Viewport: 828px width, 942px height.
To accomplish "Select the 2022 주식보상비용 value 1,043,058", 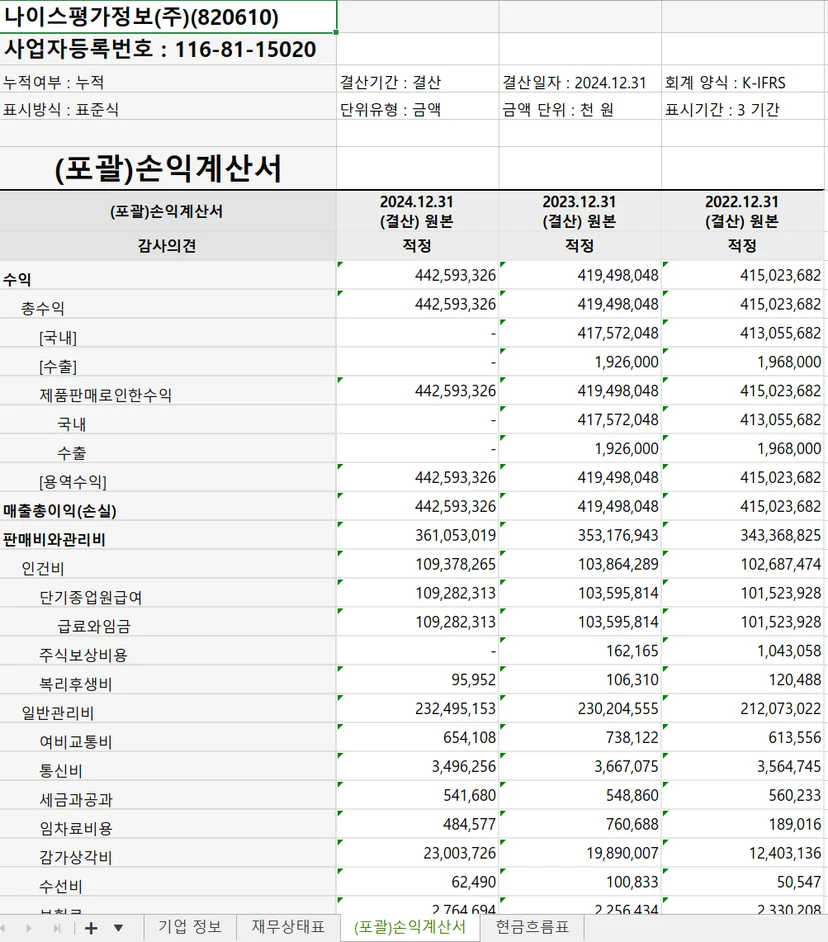I will click(x=743, y=651).
